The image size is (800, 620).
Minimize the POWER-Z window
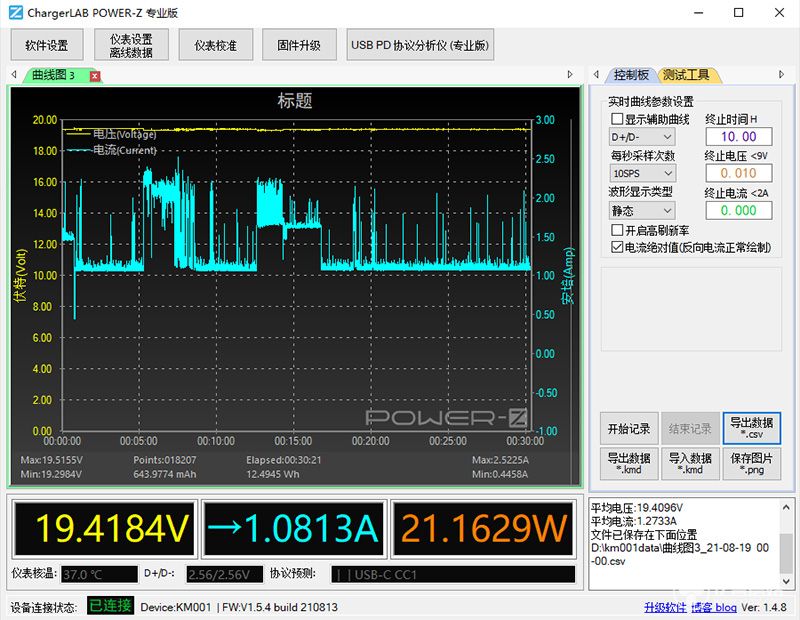click(698, 13)
